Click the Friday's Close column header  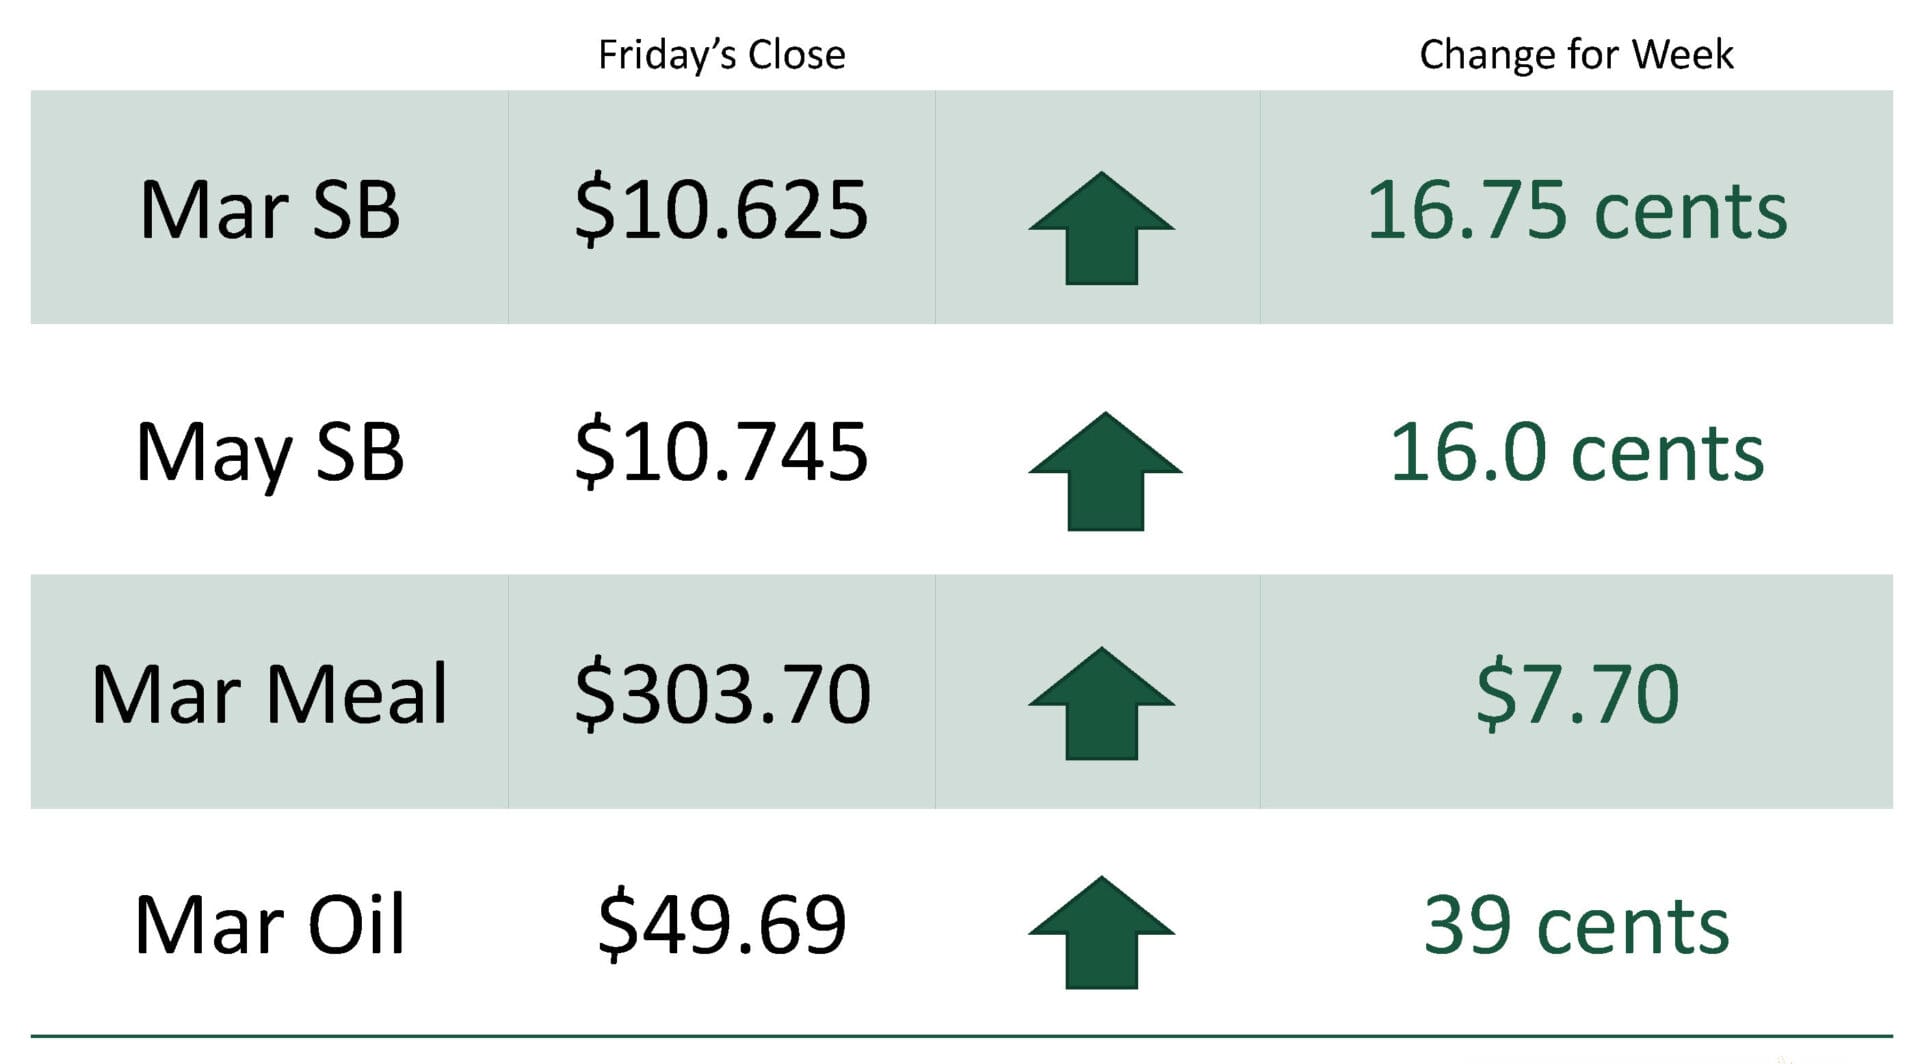(721, 54)
